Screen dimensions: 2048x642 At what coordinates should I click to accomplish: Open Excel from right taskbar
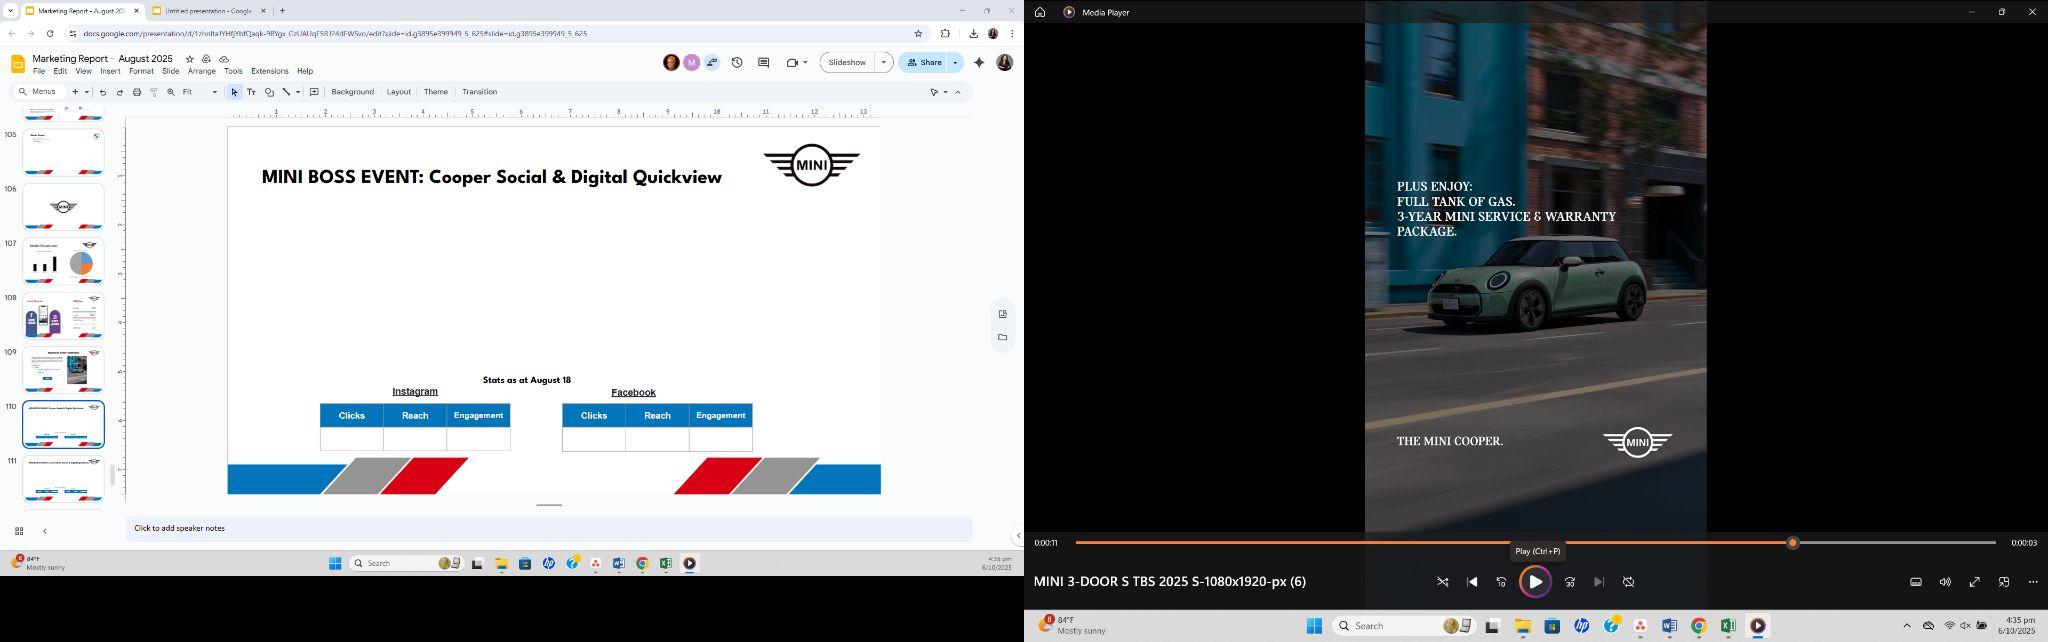click(x=1728, y=626)
